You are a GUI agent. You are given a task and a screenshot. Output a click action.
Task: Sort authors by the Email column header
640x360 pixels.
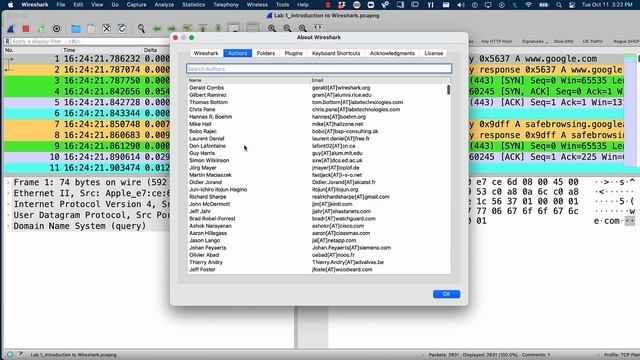(x=380, y=80)
